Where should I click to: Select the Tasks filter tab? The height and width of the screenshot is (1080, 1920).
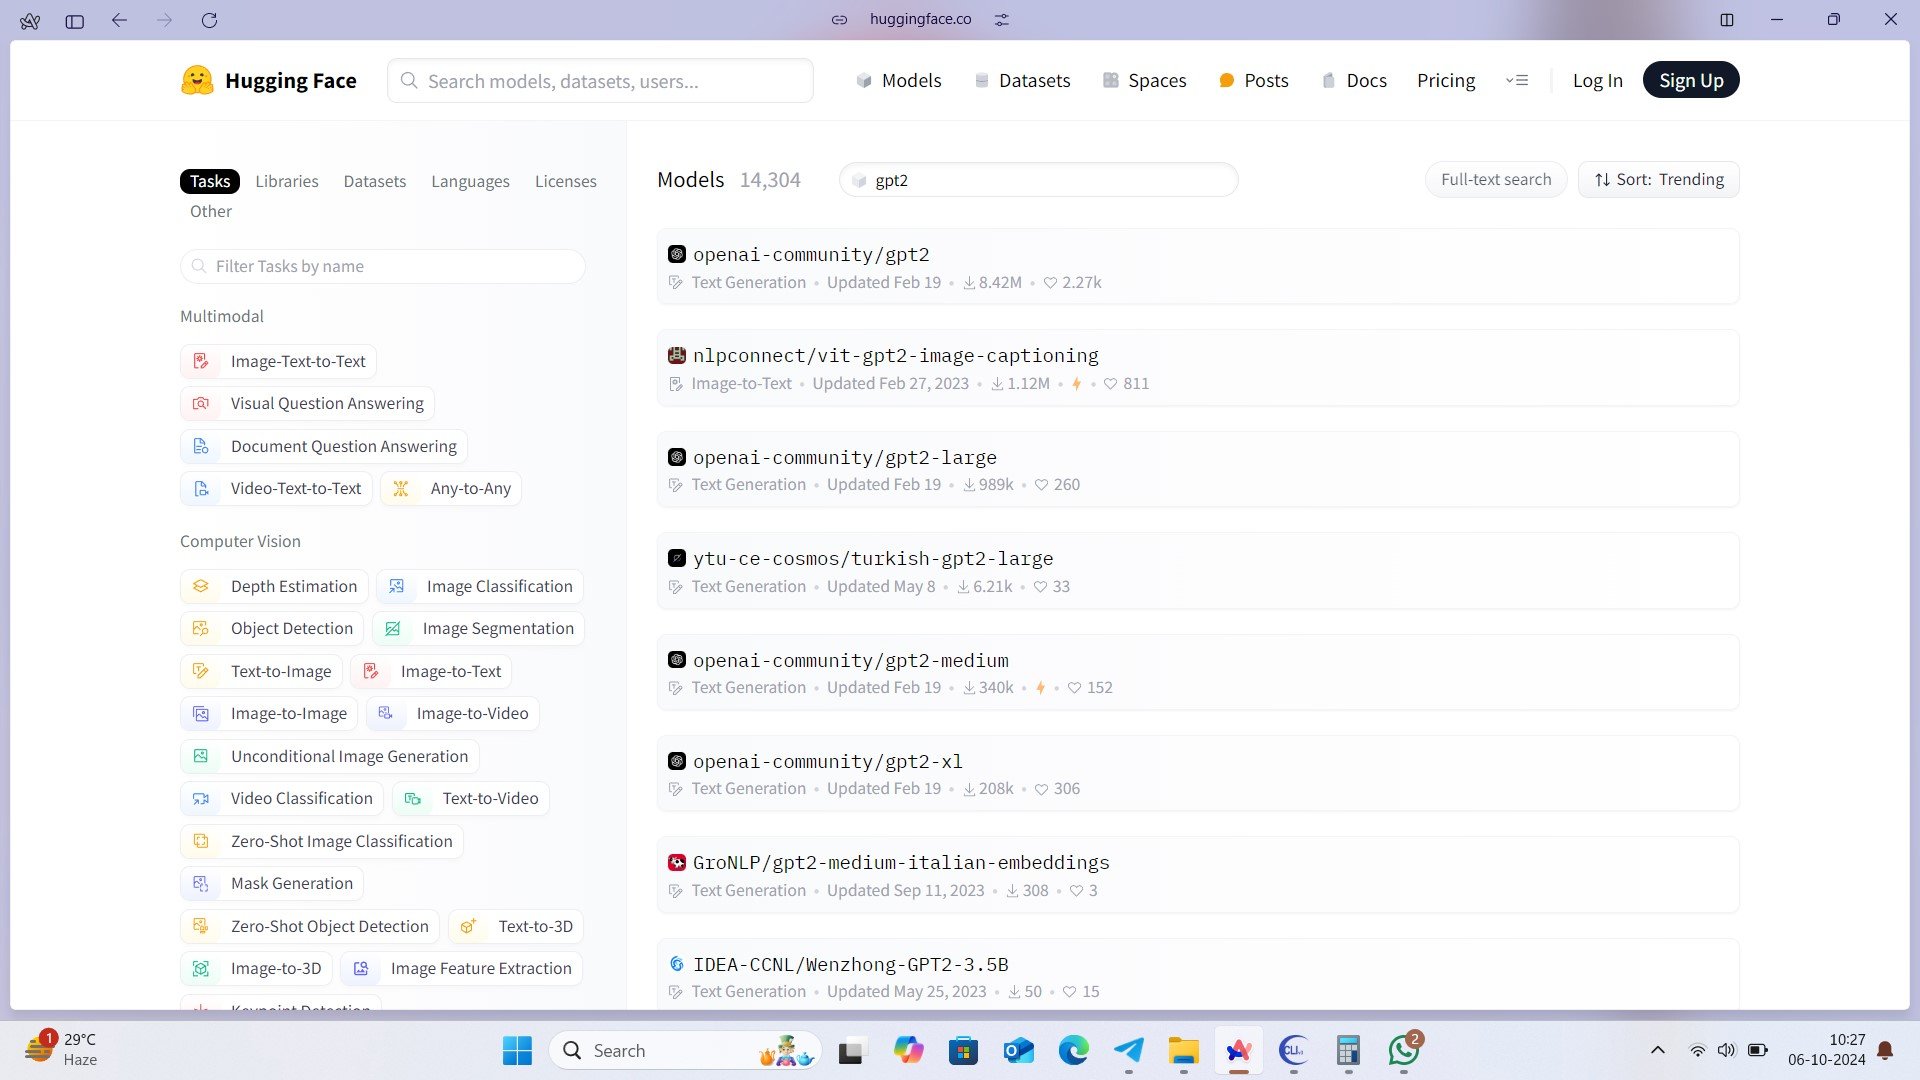click(x=210, y=181)
